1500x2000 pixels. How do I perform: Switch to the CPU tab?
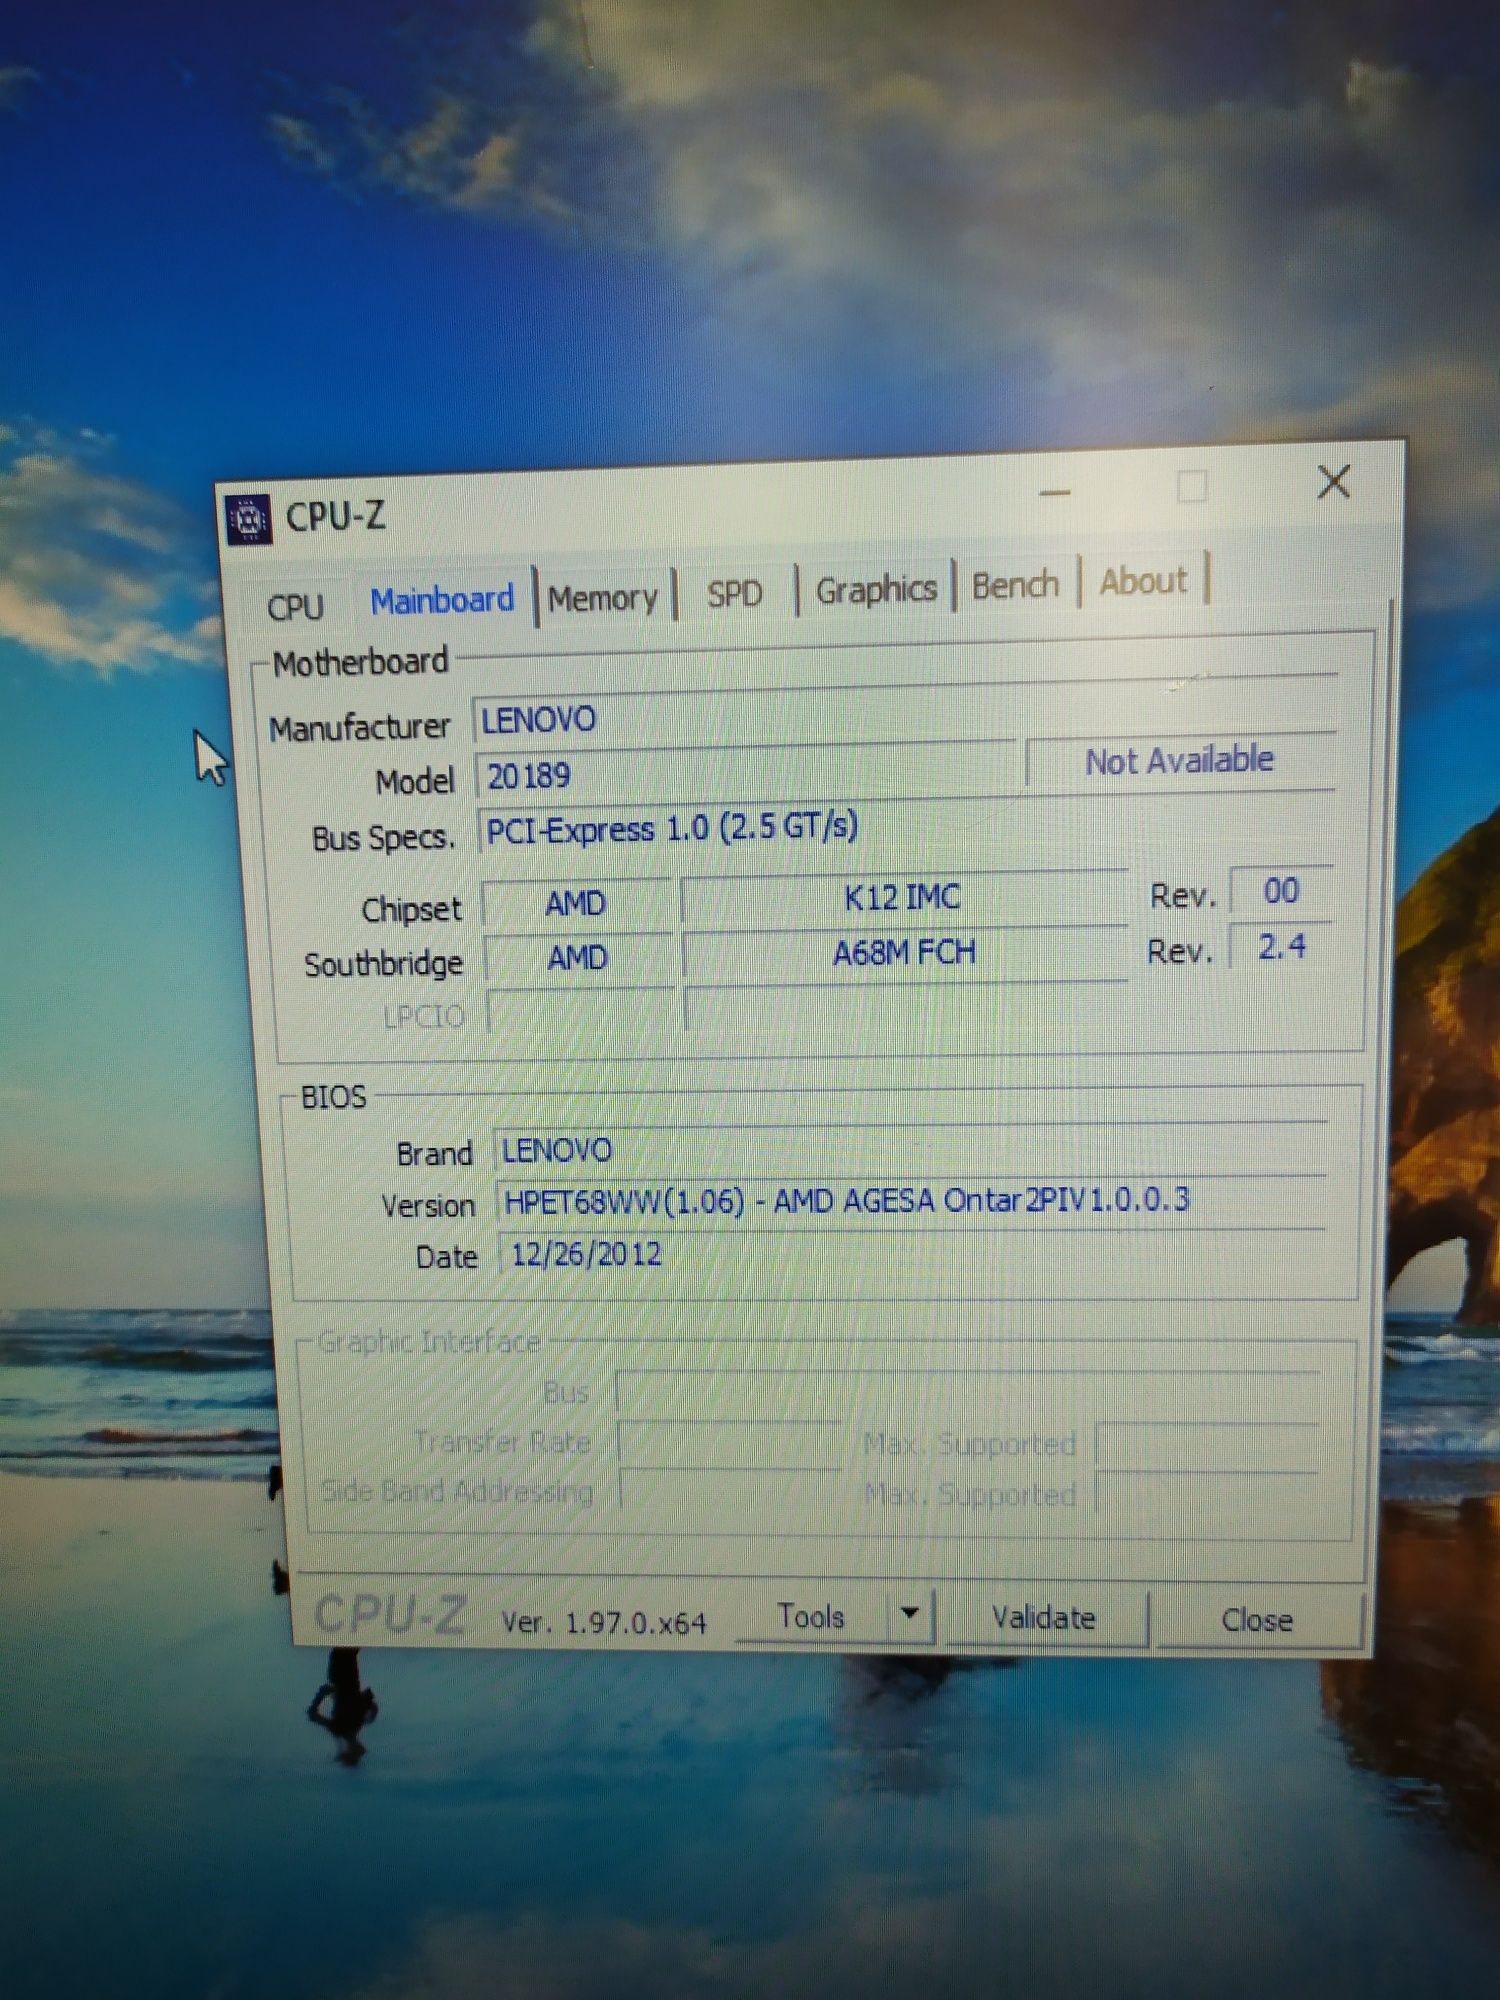coord(295,606)
